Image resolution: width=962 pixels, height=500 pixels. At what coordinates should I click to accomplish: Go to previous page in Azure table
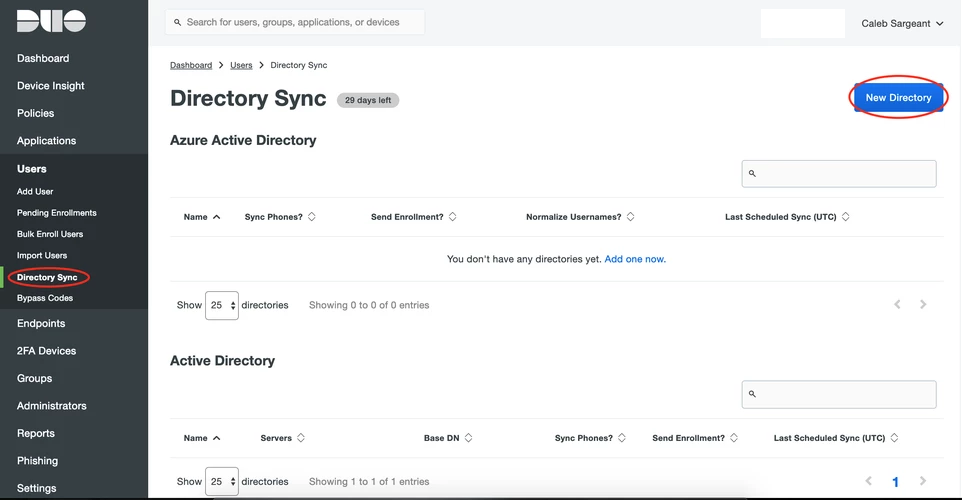(x=898, y=304)
